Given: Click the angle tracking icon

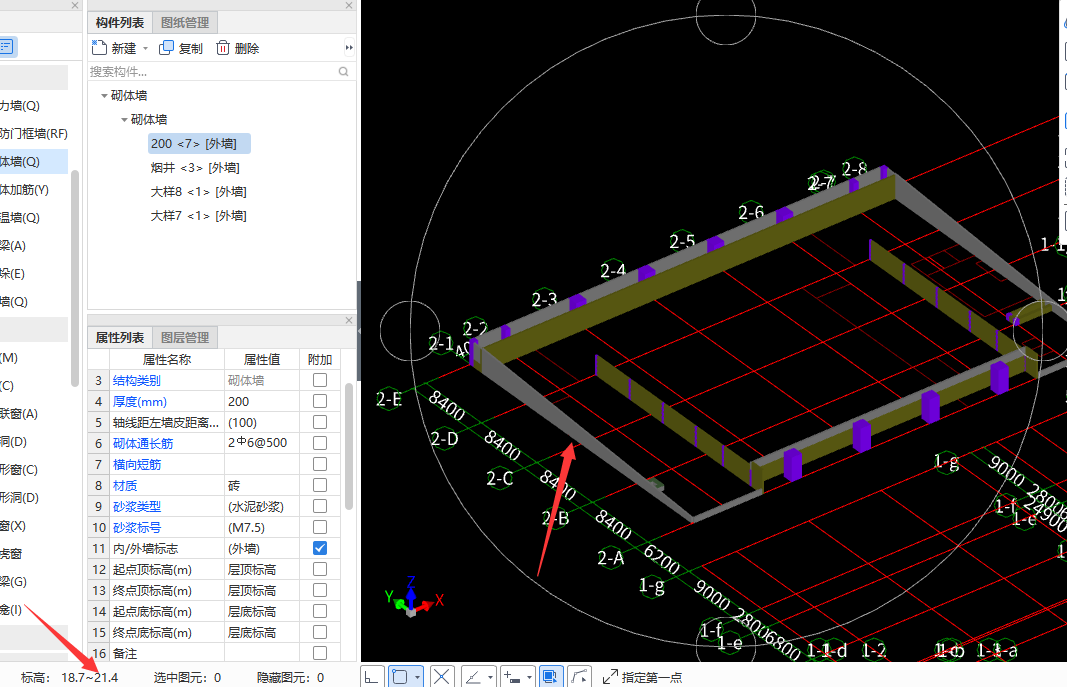Looking at the screenshot, I should [x=473, y=677].
